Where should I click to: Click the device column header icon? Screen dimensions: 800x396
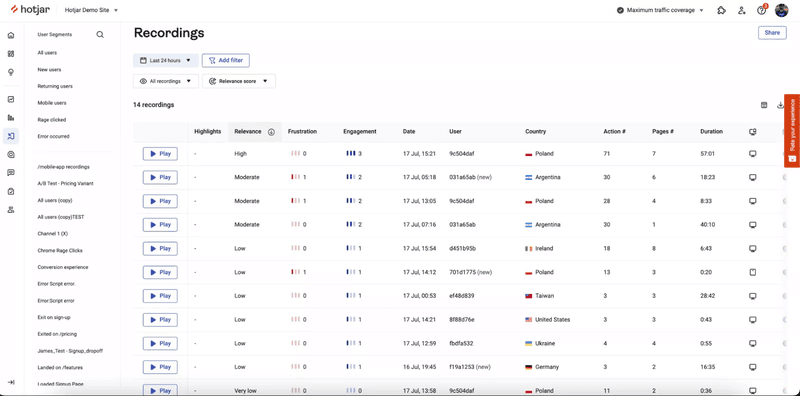(752, 132)
